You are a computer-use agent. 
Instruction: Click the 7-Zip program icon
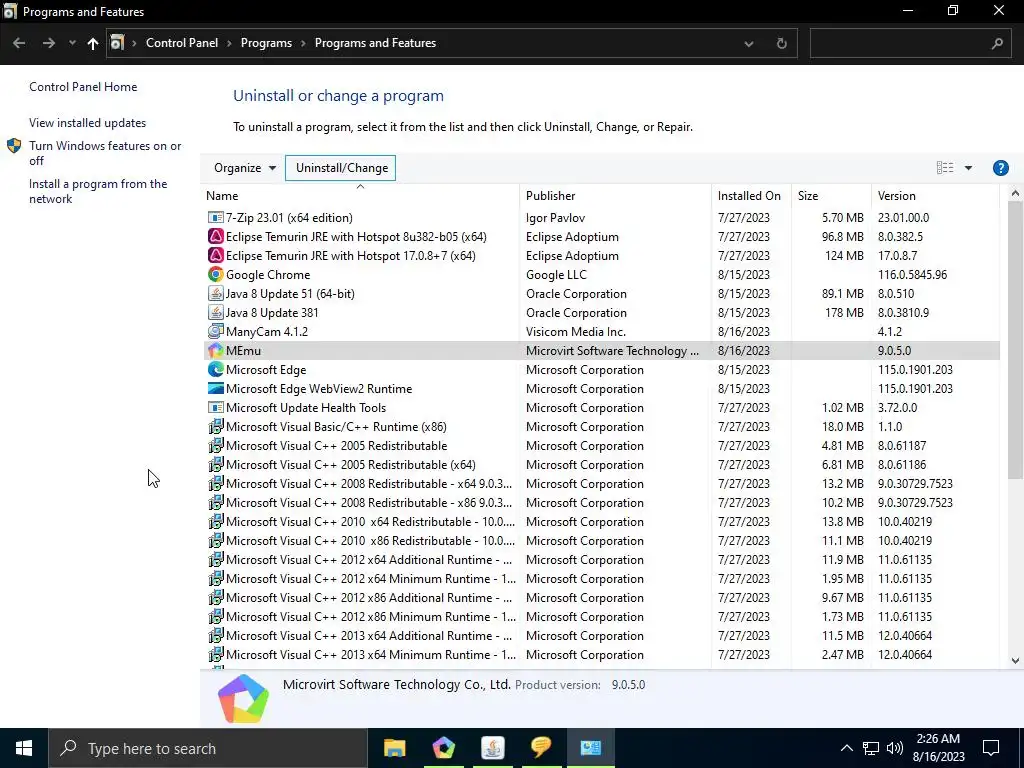point(216,217)
